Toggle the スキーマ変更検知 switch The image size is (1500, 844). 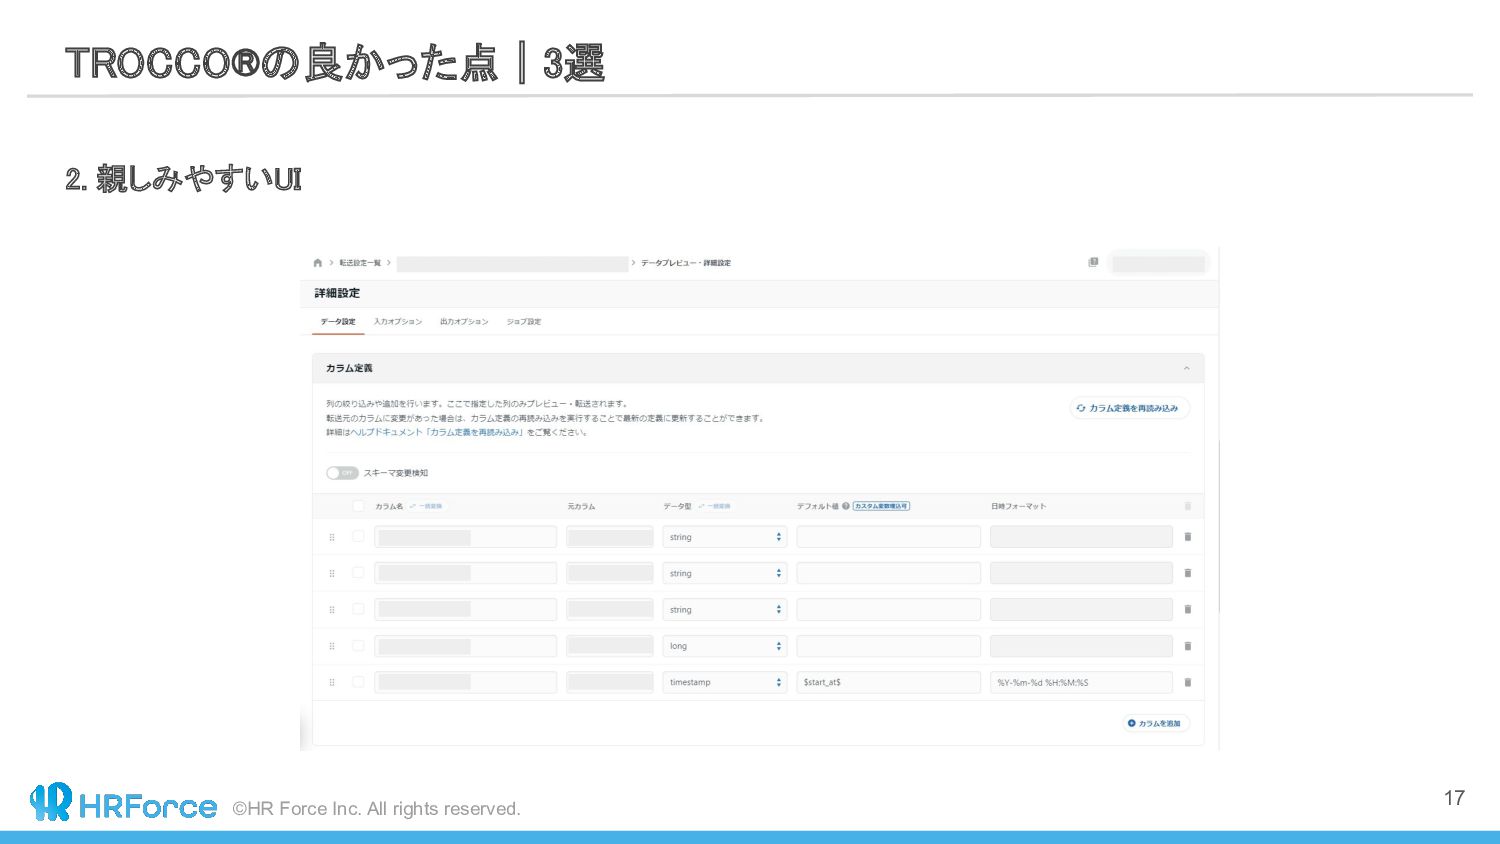click(342, 473)
